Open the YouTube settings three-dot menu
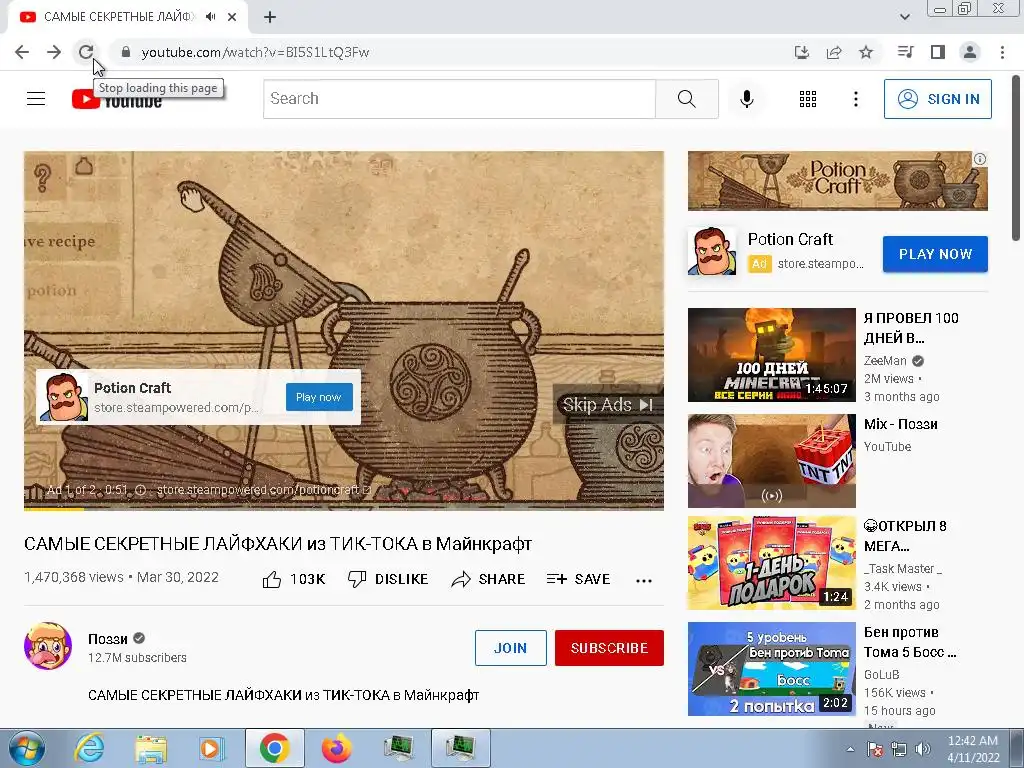Viewport: 1024px width, 768px height. pos(856,99)
